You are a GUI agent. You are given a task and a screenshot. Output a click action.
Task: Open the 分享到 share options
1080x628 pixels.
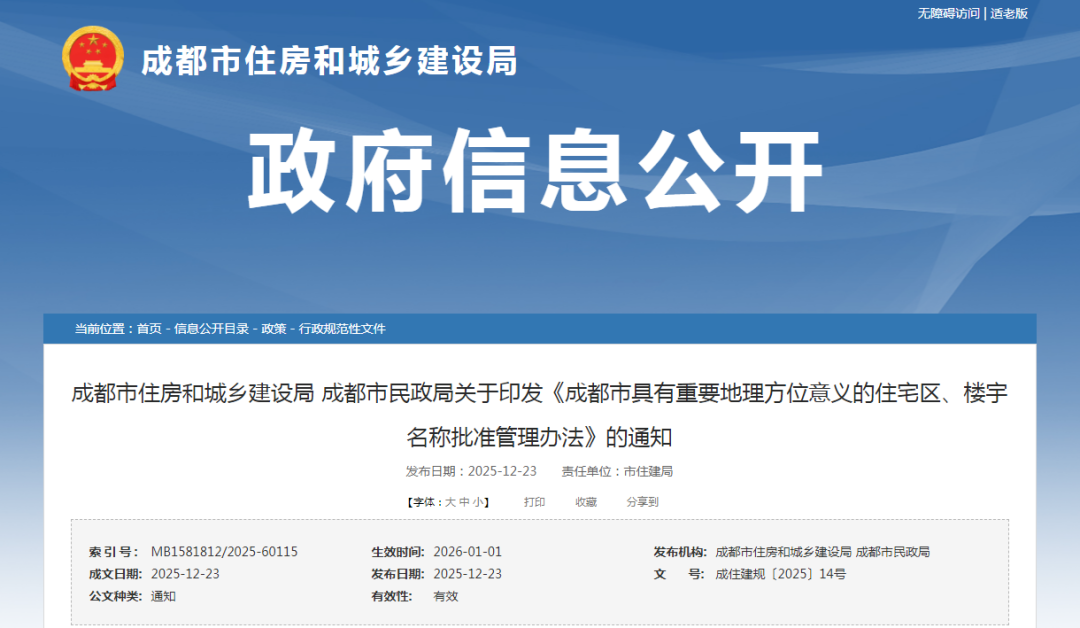(644, 503)
